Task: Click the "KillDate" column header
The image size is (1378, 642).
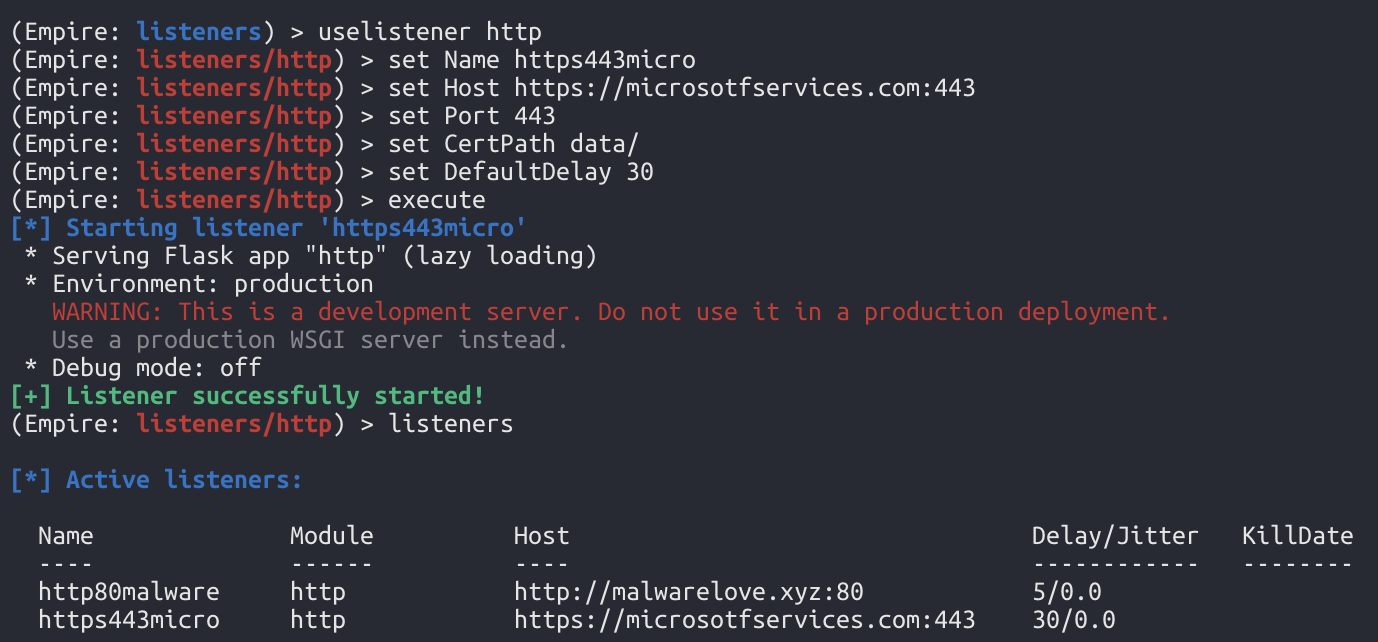Action: [x=1297, y=536]
